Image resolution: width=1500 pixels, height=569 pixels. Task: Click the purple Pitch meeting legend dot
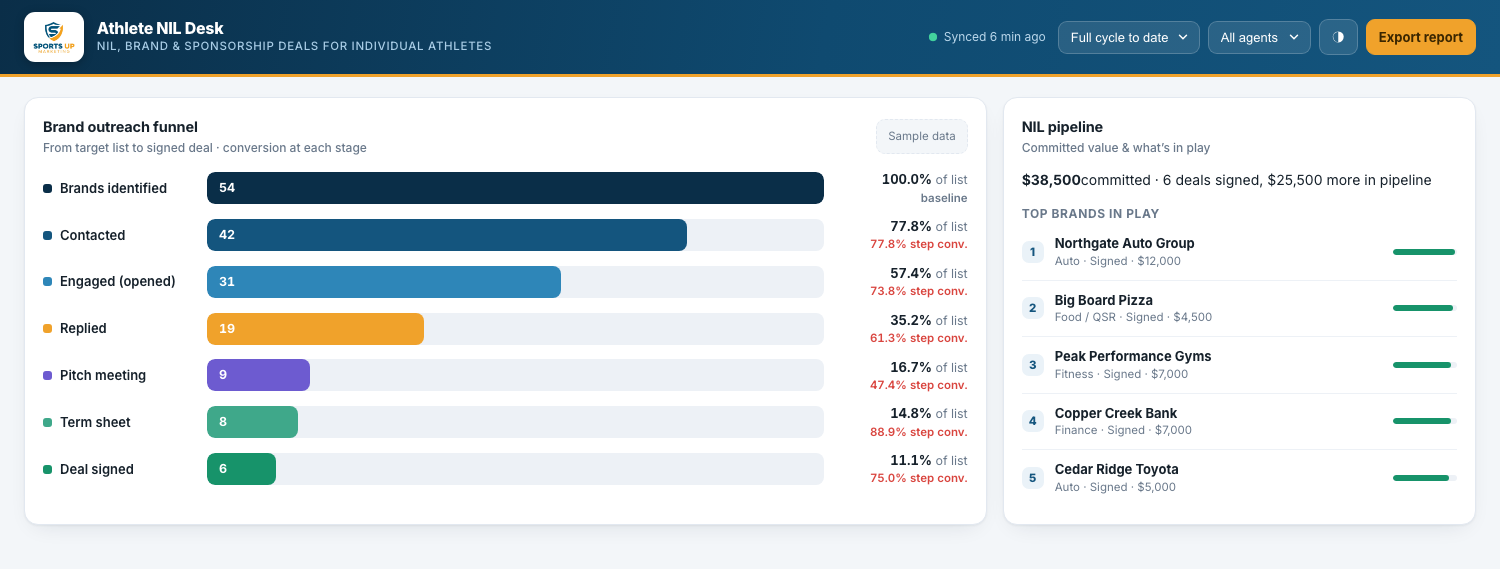coord(47,375)
